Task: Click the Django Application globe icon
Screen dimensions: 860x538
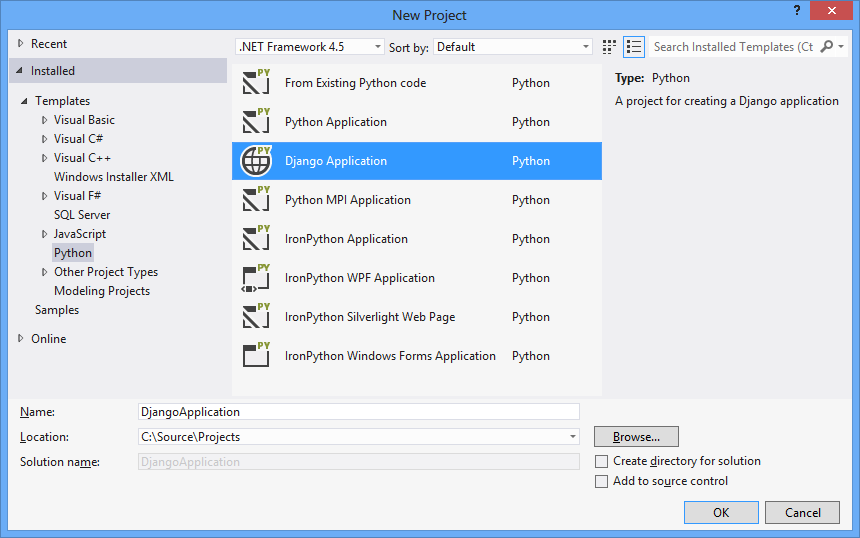Action: [x=256, y=161]
